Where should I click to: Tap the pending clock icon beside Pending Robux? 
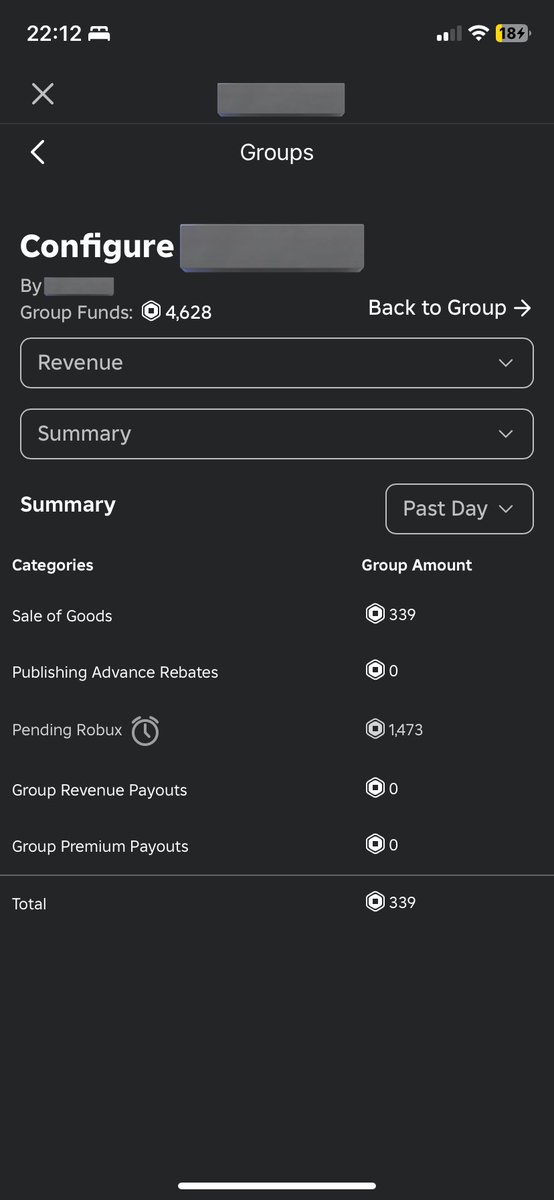click(145, 731)
